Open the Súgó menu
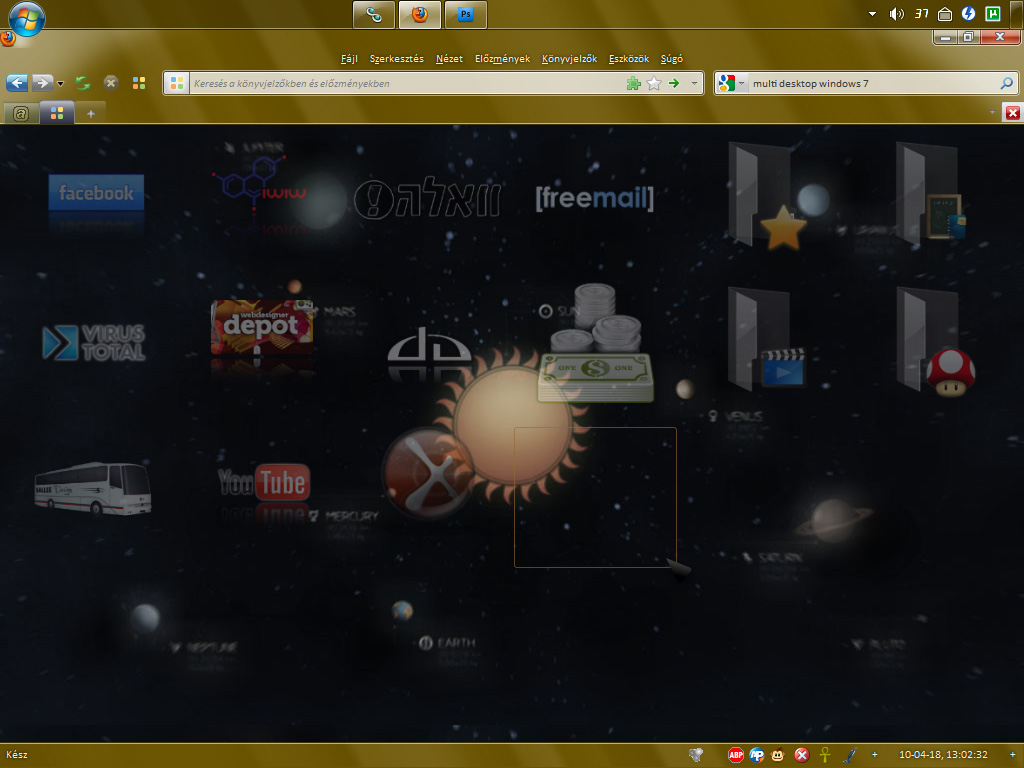 671,59
